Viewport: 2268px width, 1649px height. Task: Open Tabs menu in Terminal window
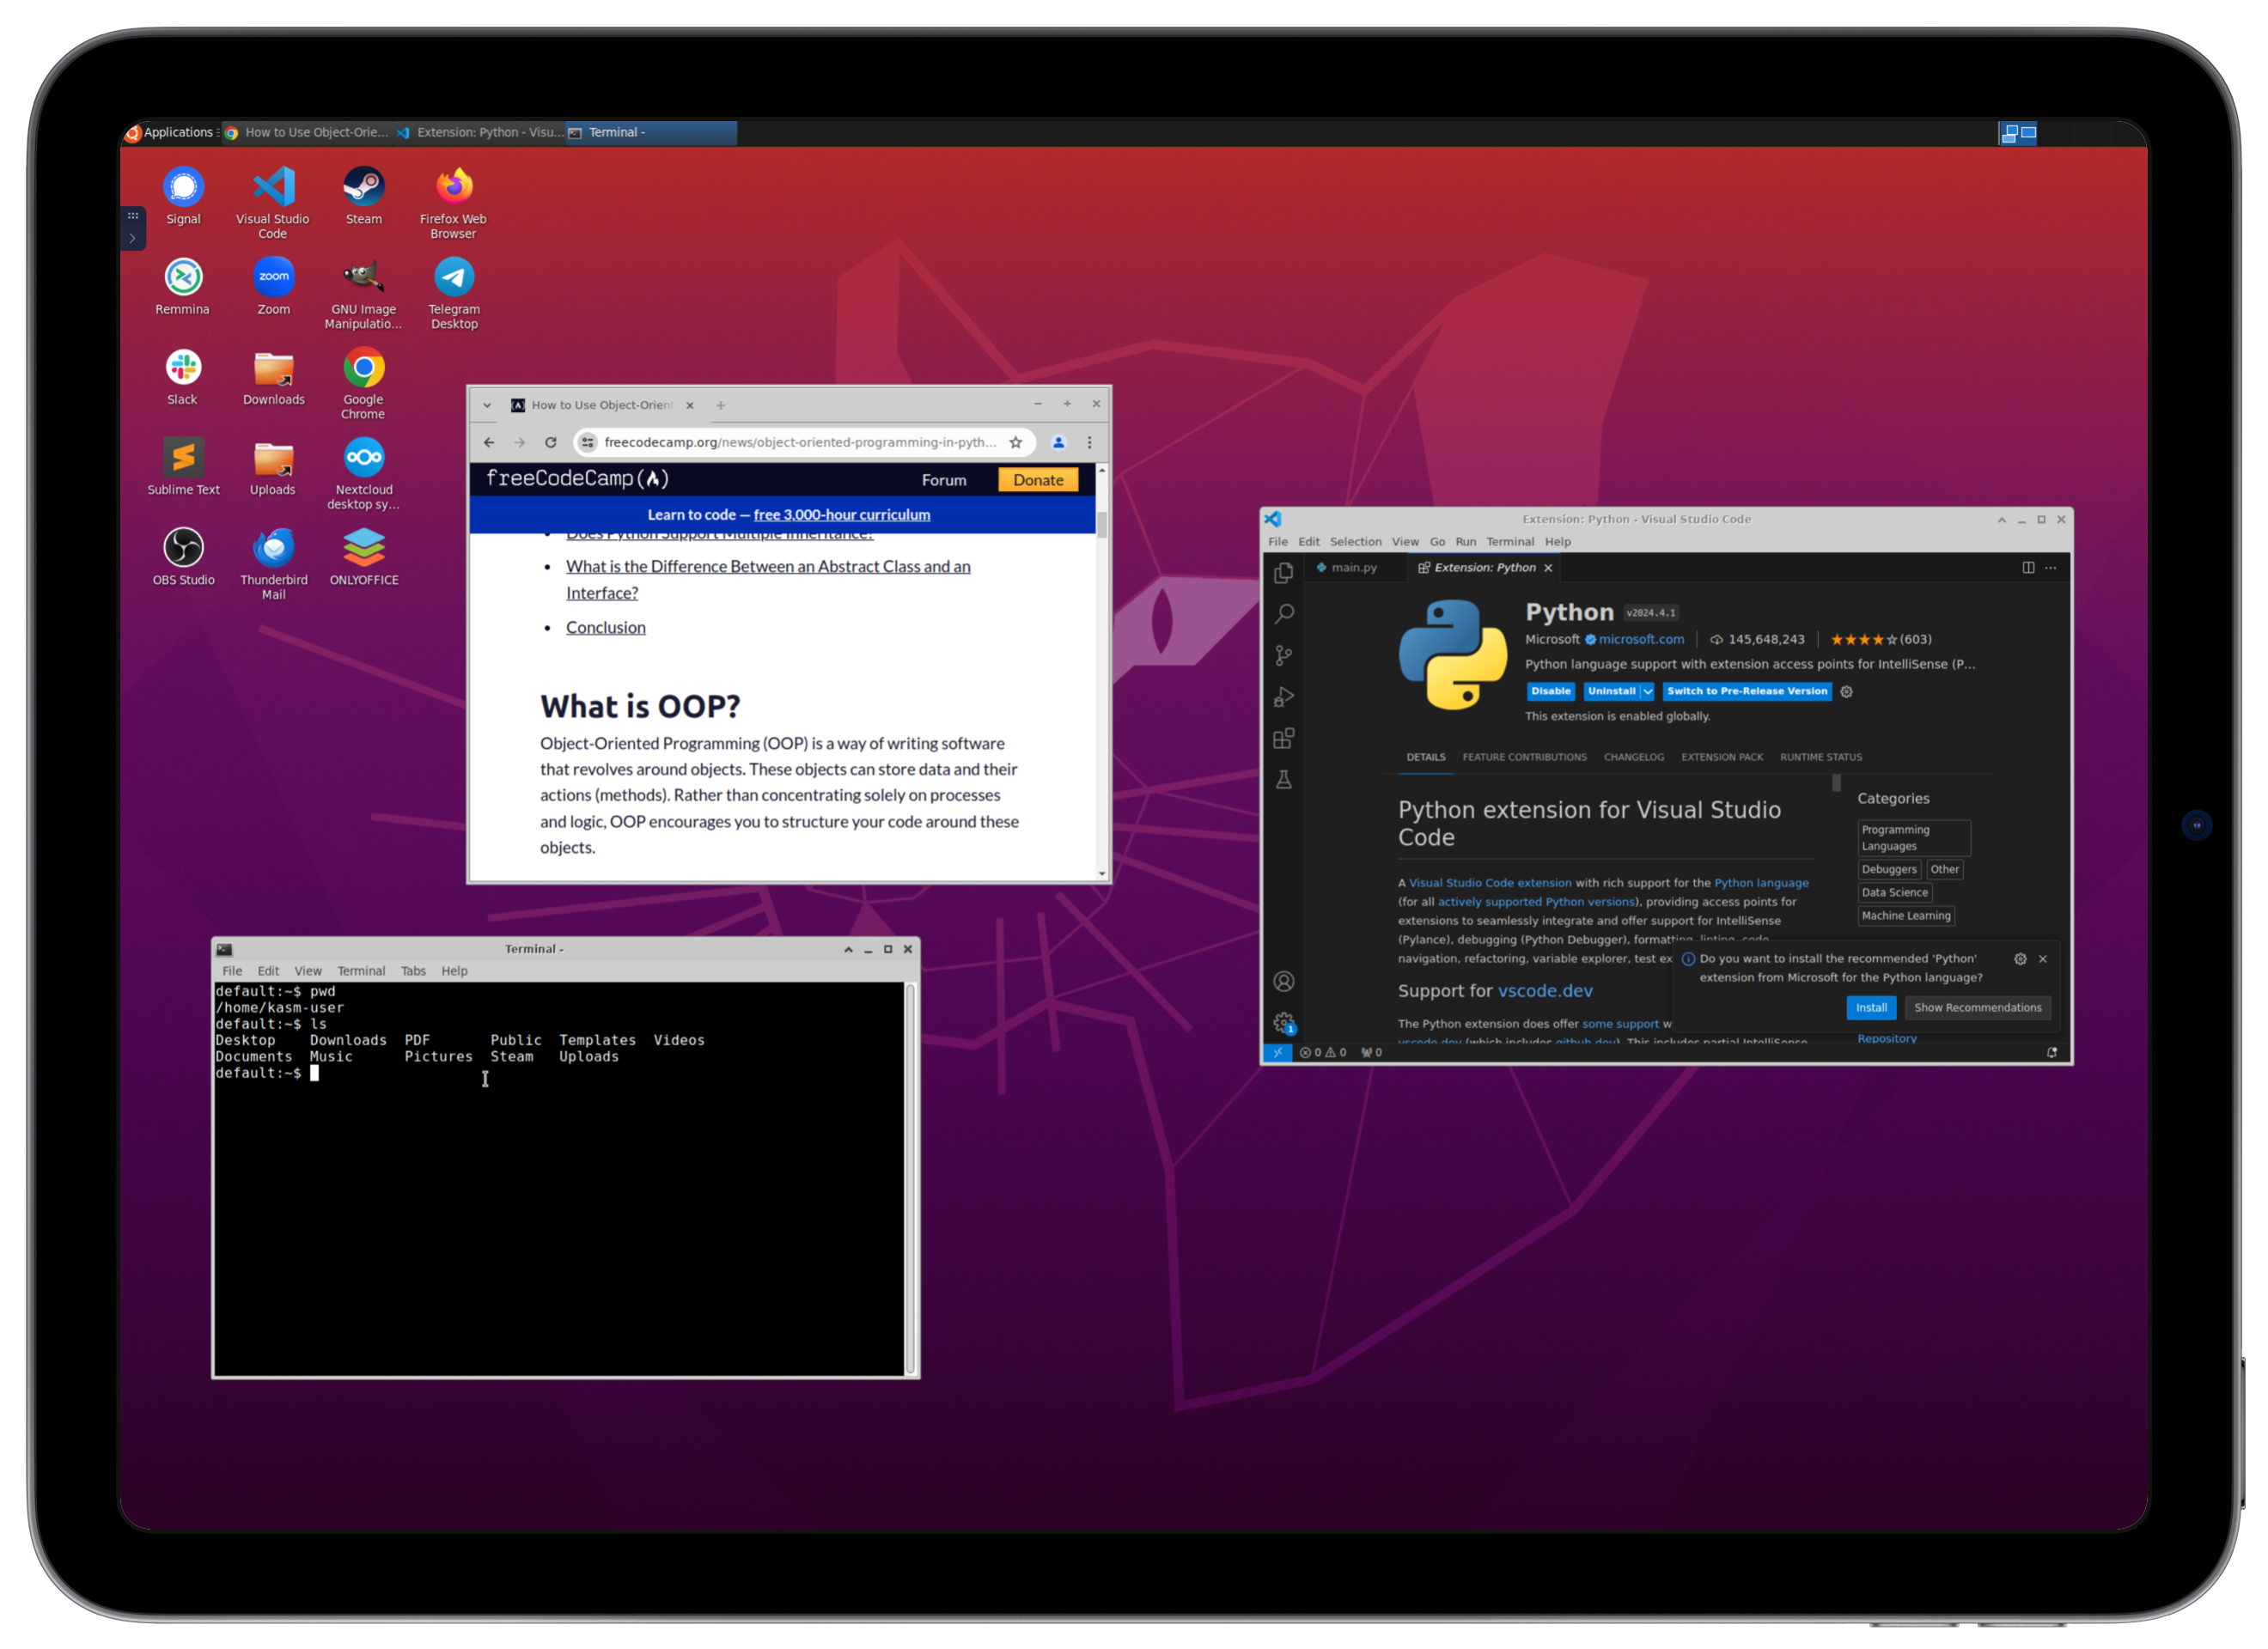[x=413, y=971]
